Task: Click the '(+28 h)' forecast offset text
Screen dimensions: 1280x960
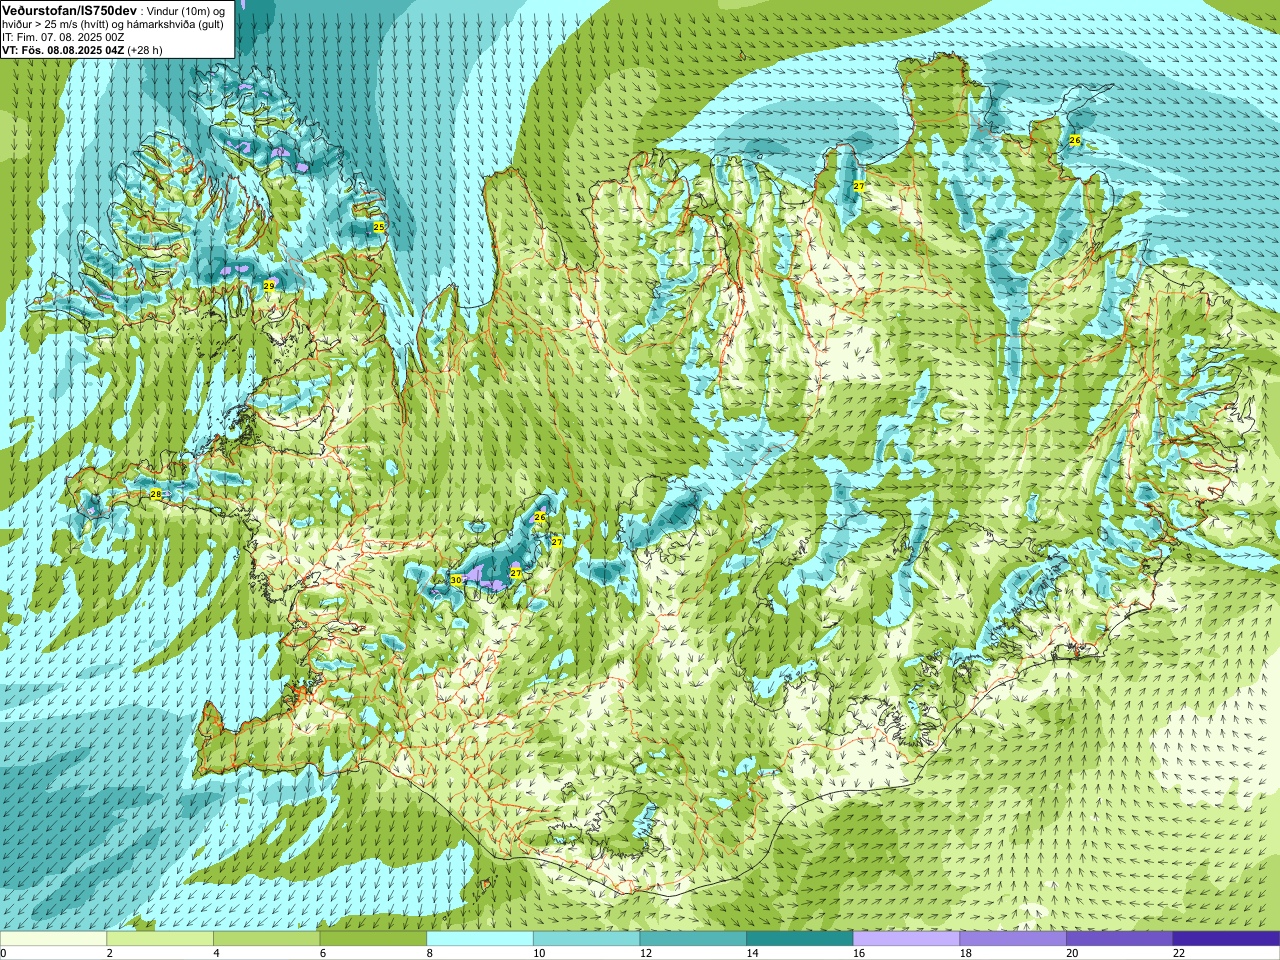Action: coord(145,50)
